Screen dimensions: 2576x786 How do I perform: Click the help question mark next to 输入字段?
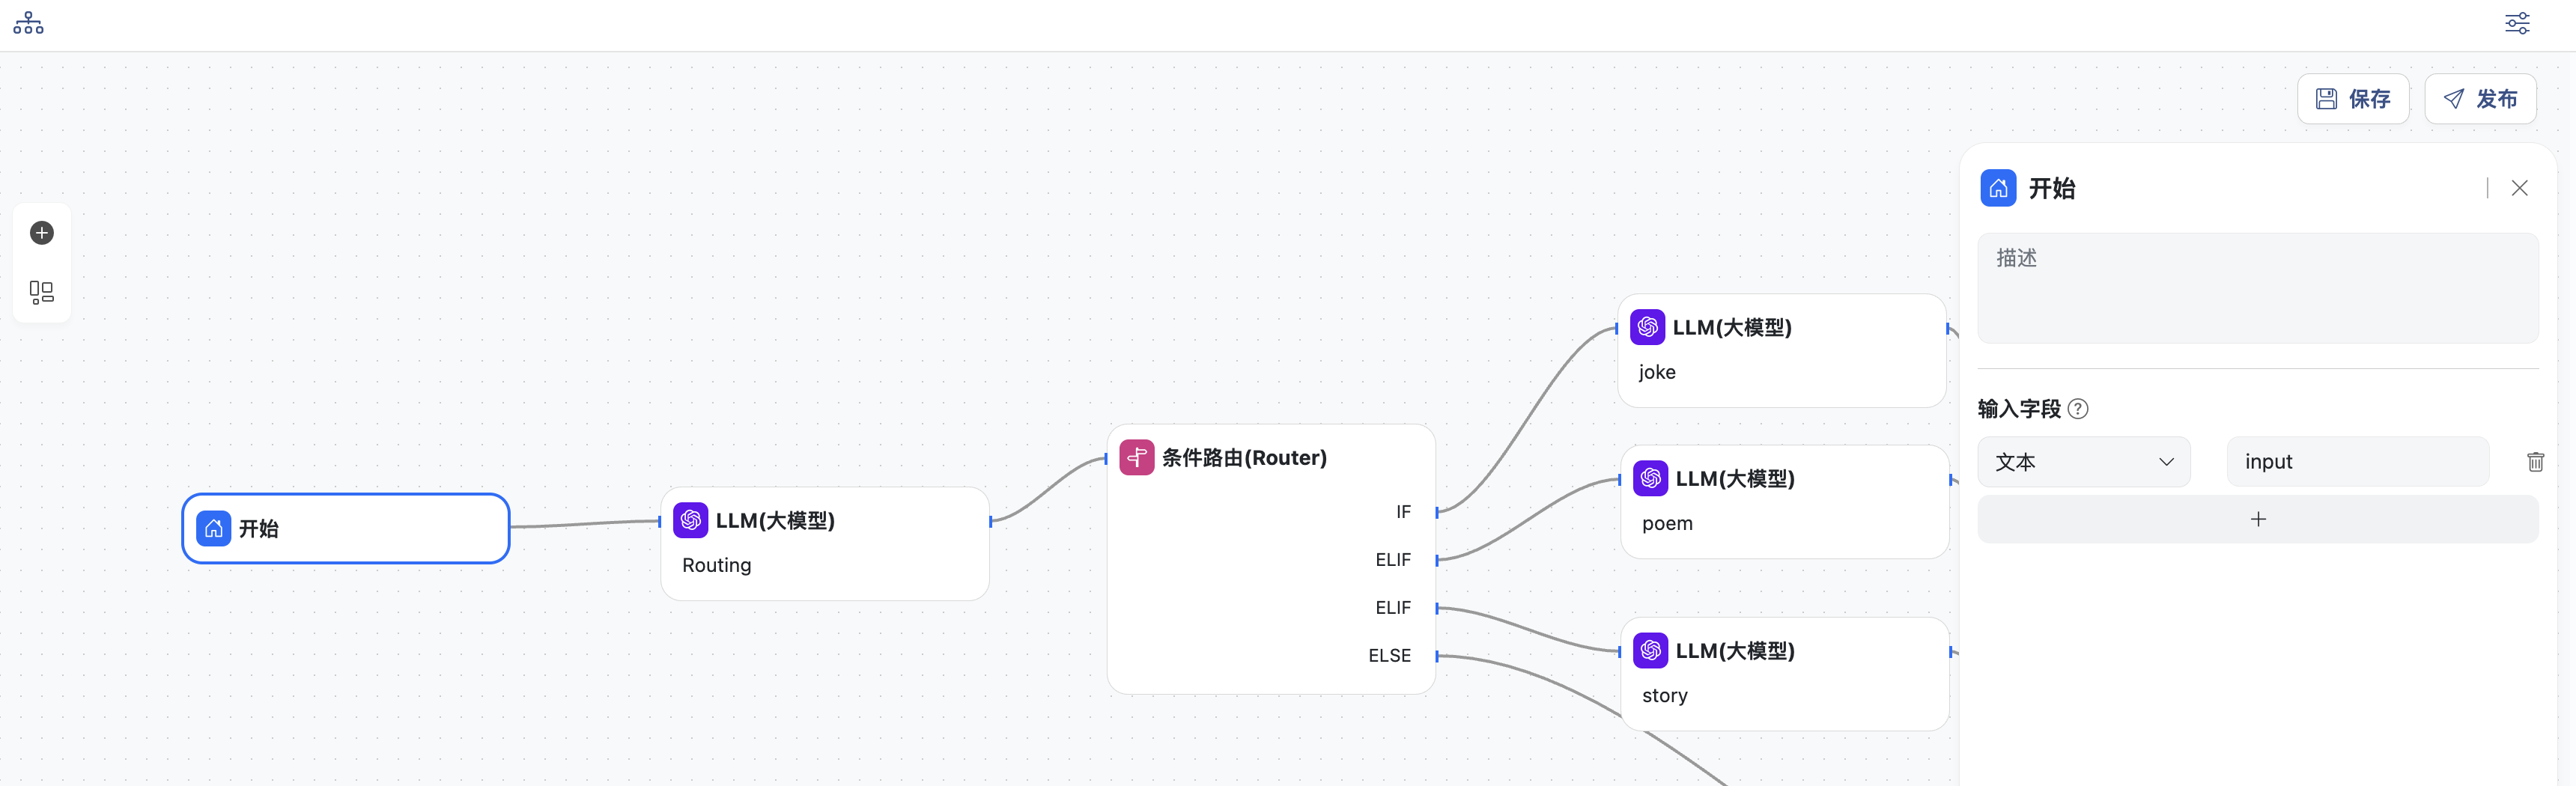2078,409
